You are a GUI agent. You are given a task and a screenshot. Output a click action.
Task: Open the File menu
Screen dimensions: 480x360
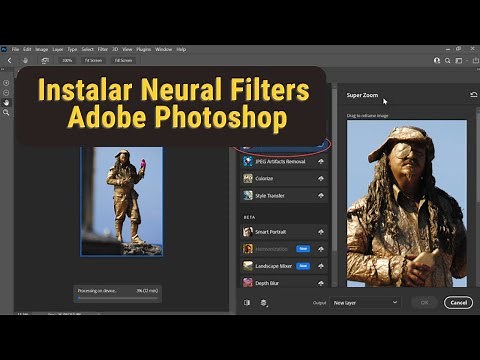pyautogui.click(x=15, y=49)
